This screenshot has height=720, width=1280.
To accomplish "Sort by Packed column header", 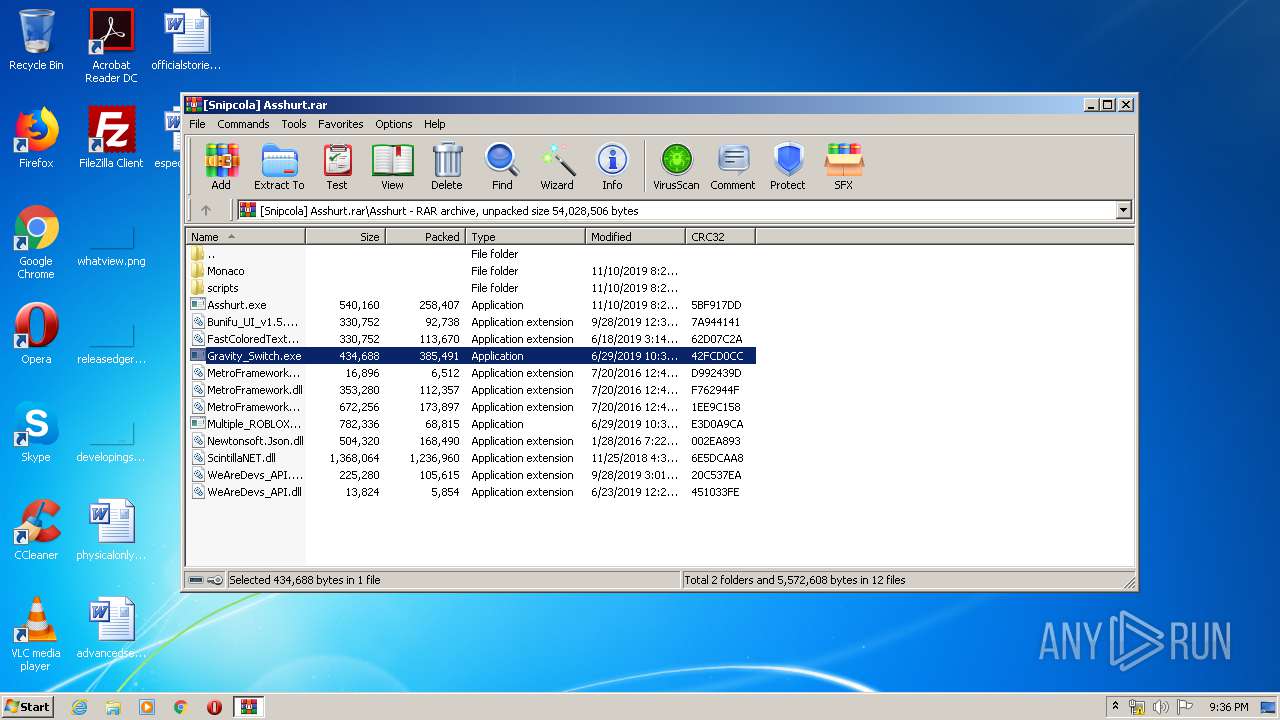I will (x=425, y=237).
